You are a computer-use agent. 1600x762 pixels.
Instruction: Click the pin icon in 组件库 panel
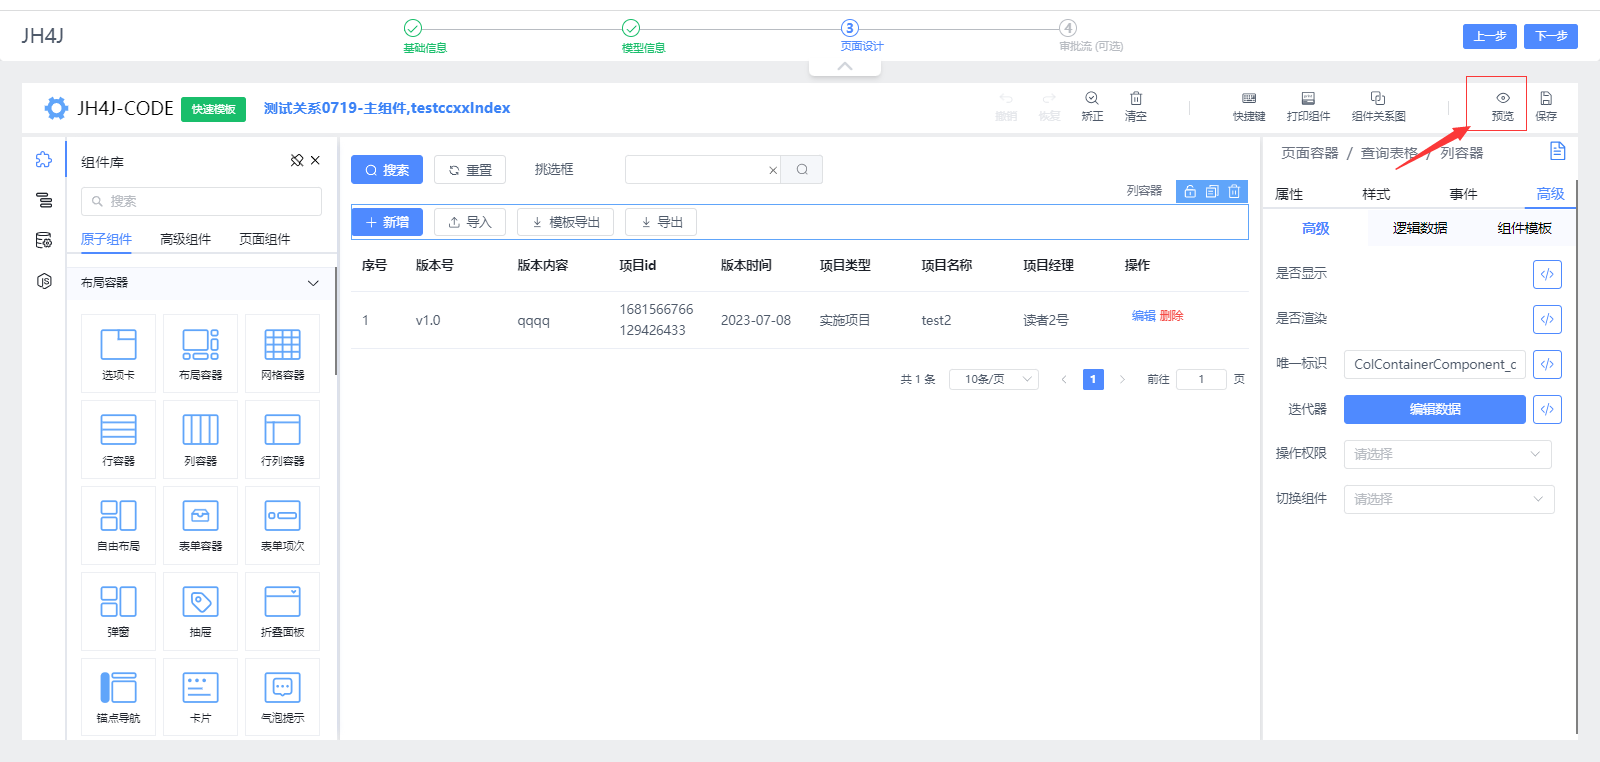pos(297,160)
